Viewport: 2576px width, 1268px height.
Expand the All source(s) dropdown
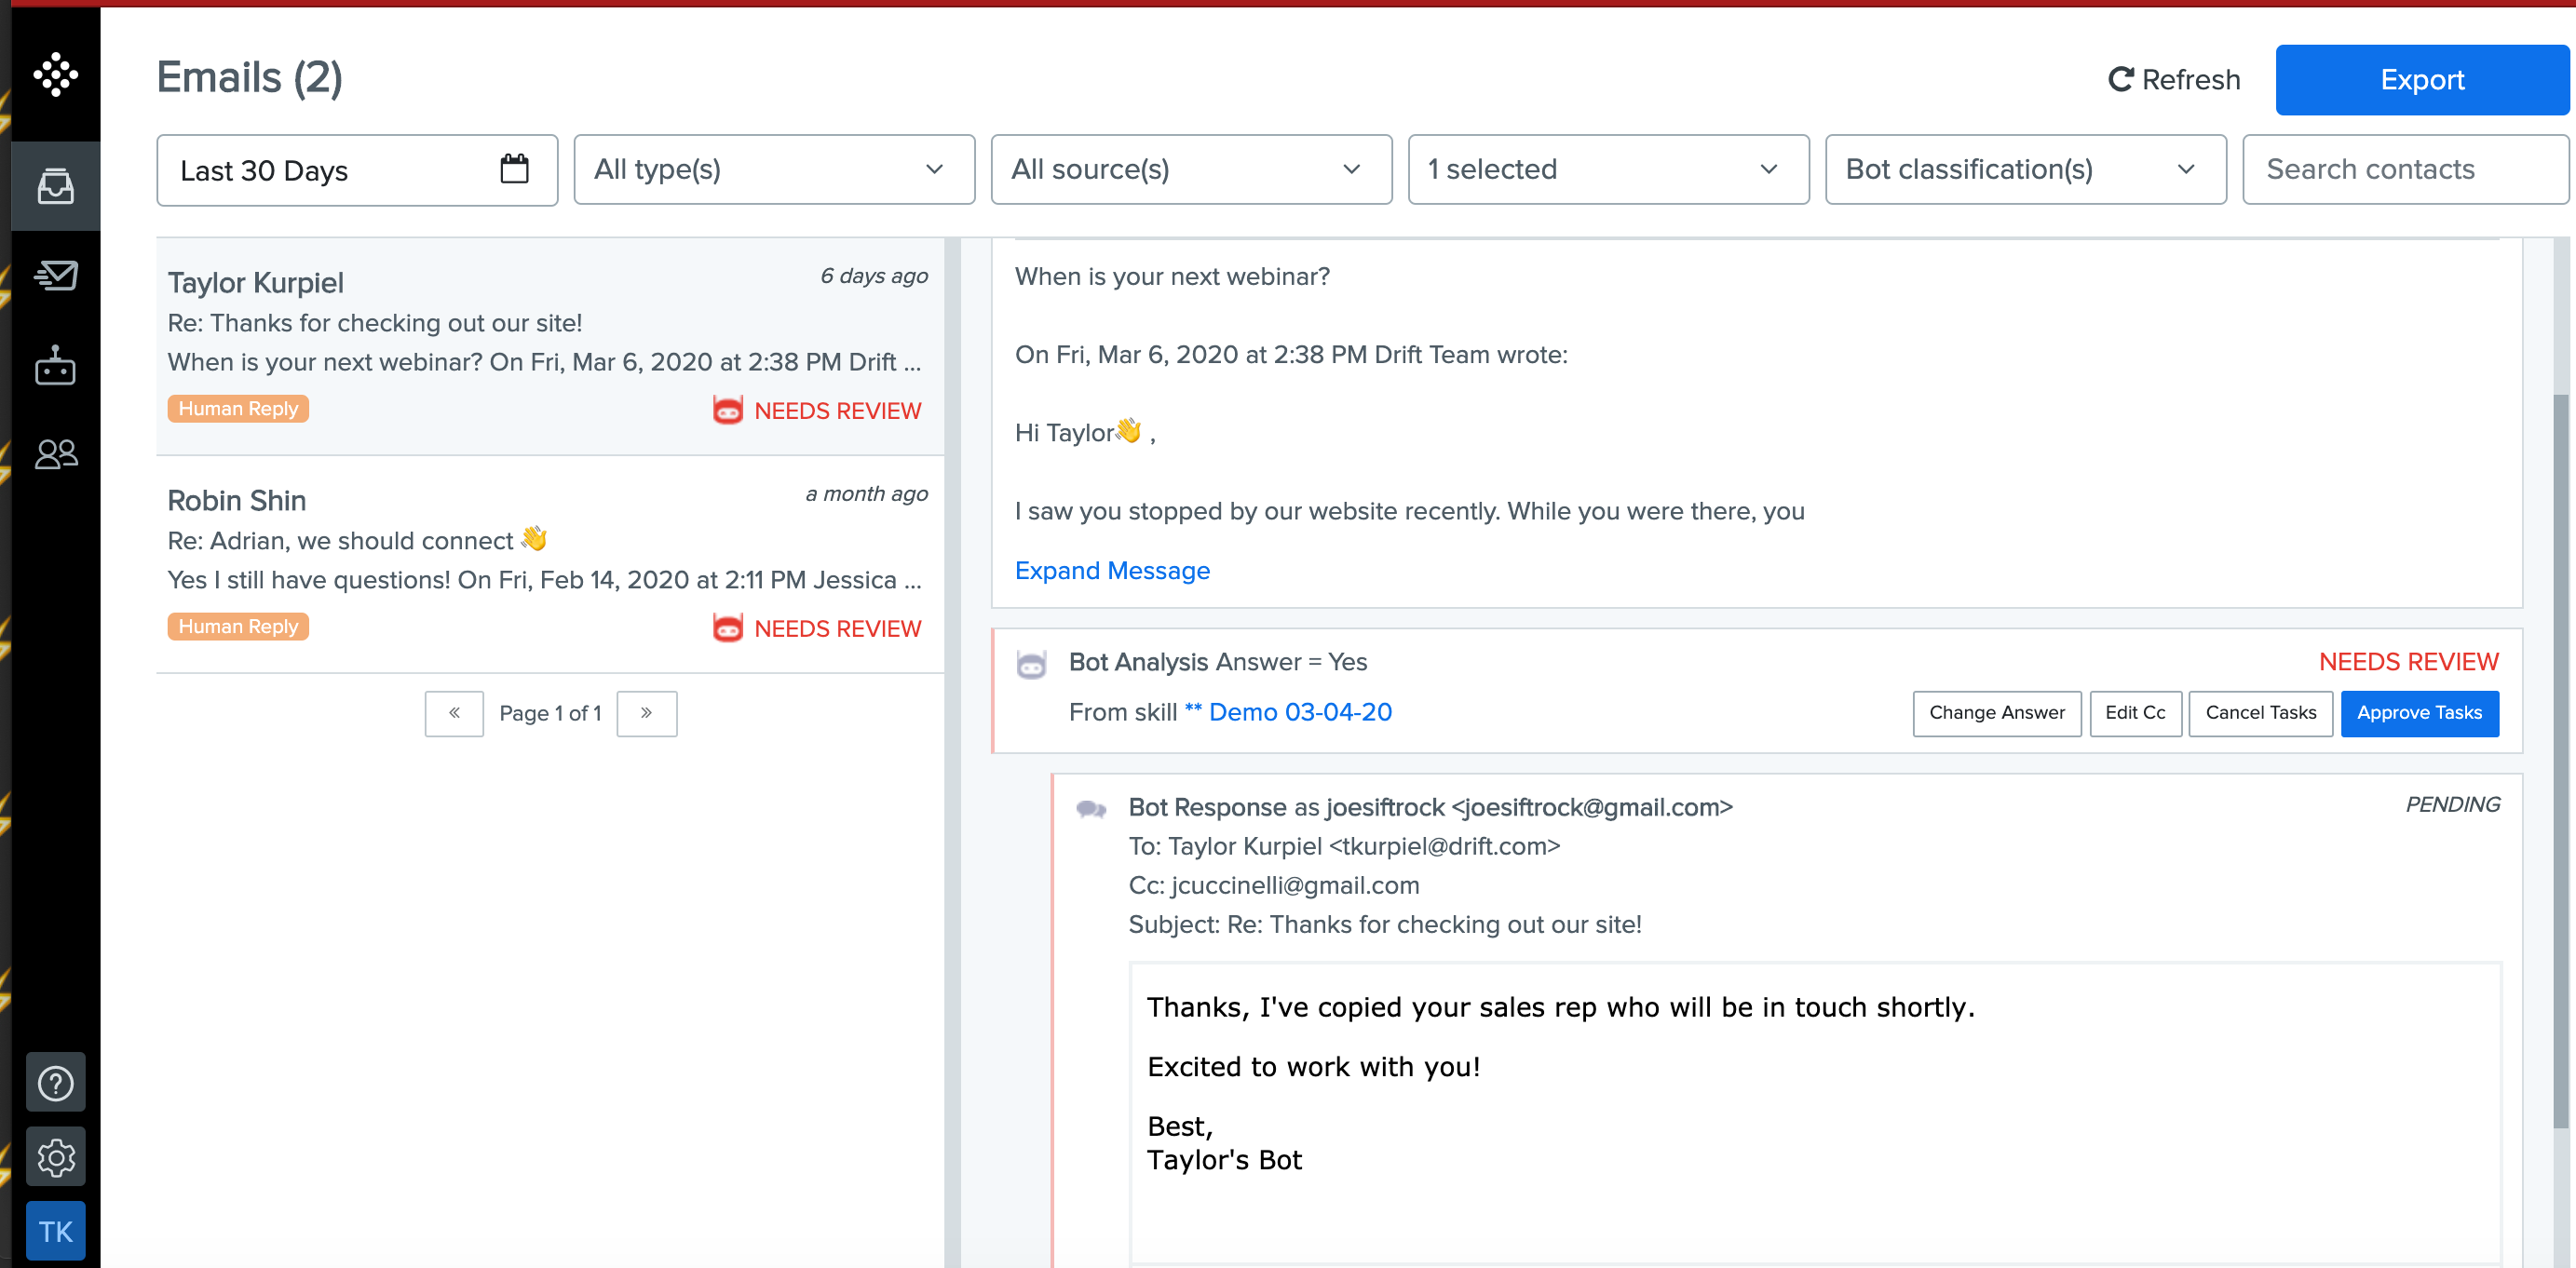coord(1191,170)
